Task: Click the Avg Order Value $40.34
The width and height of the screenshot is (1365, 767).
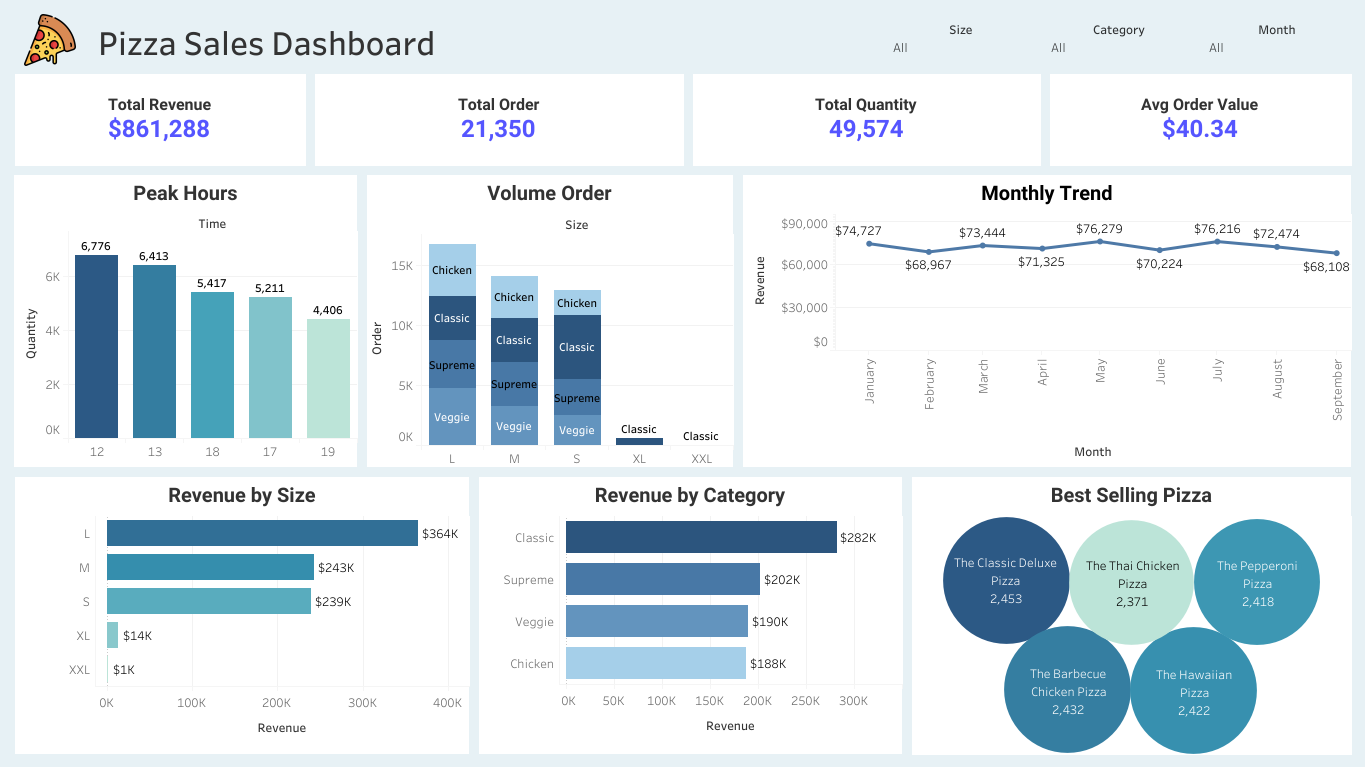Action: coord(1200,129)
